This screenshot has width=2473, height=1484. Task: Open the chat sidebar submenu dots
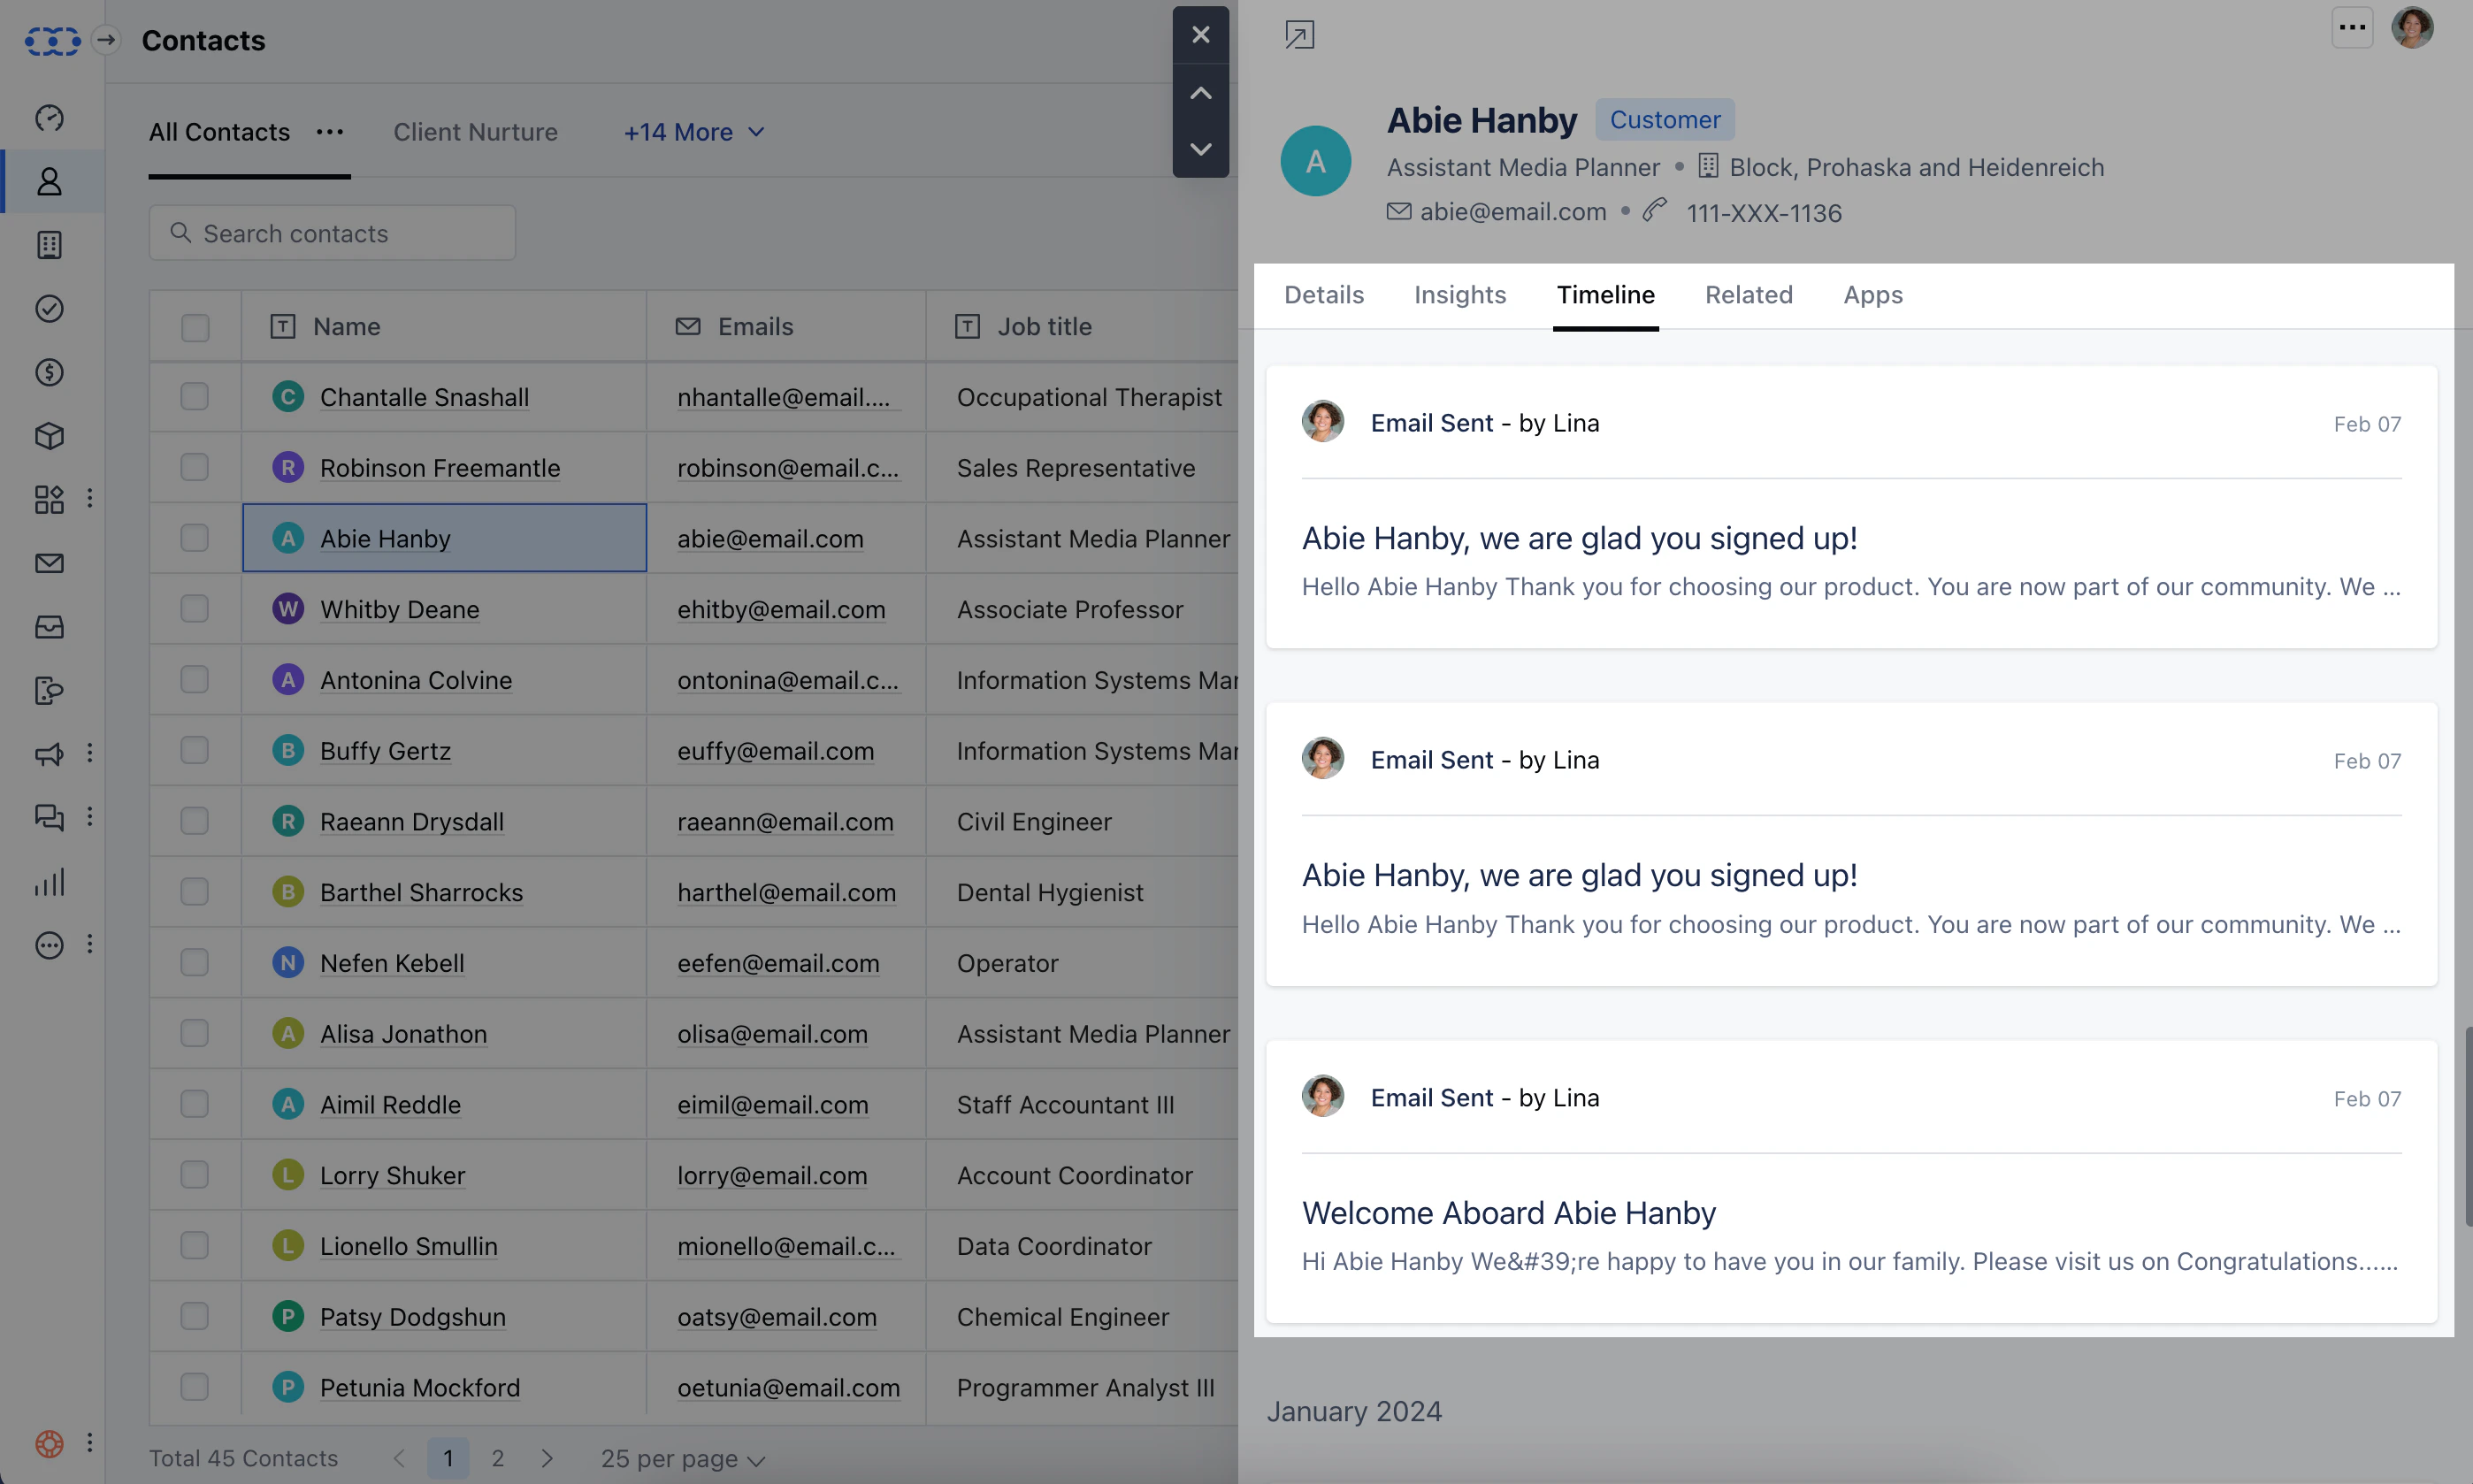(x=90, y=817)
